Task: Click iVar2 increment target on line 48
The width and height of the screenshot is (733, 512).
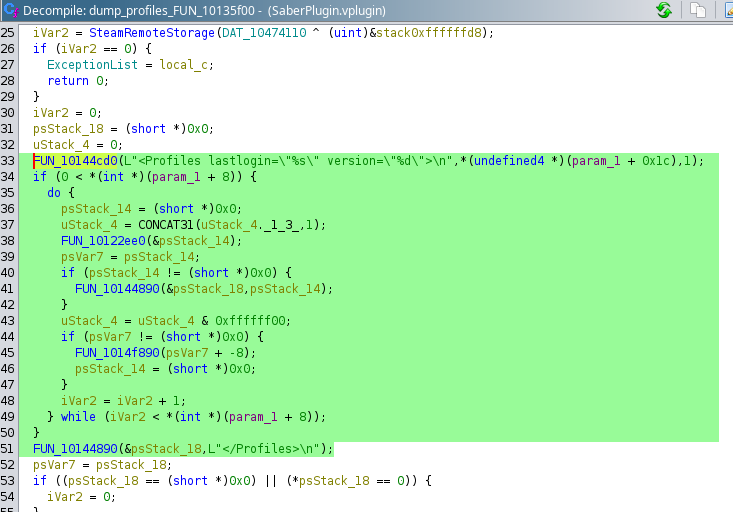Action: point(79,401)
